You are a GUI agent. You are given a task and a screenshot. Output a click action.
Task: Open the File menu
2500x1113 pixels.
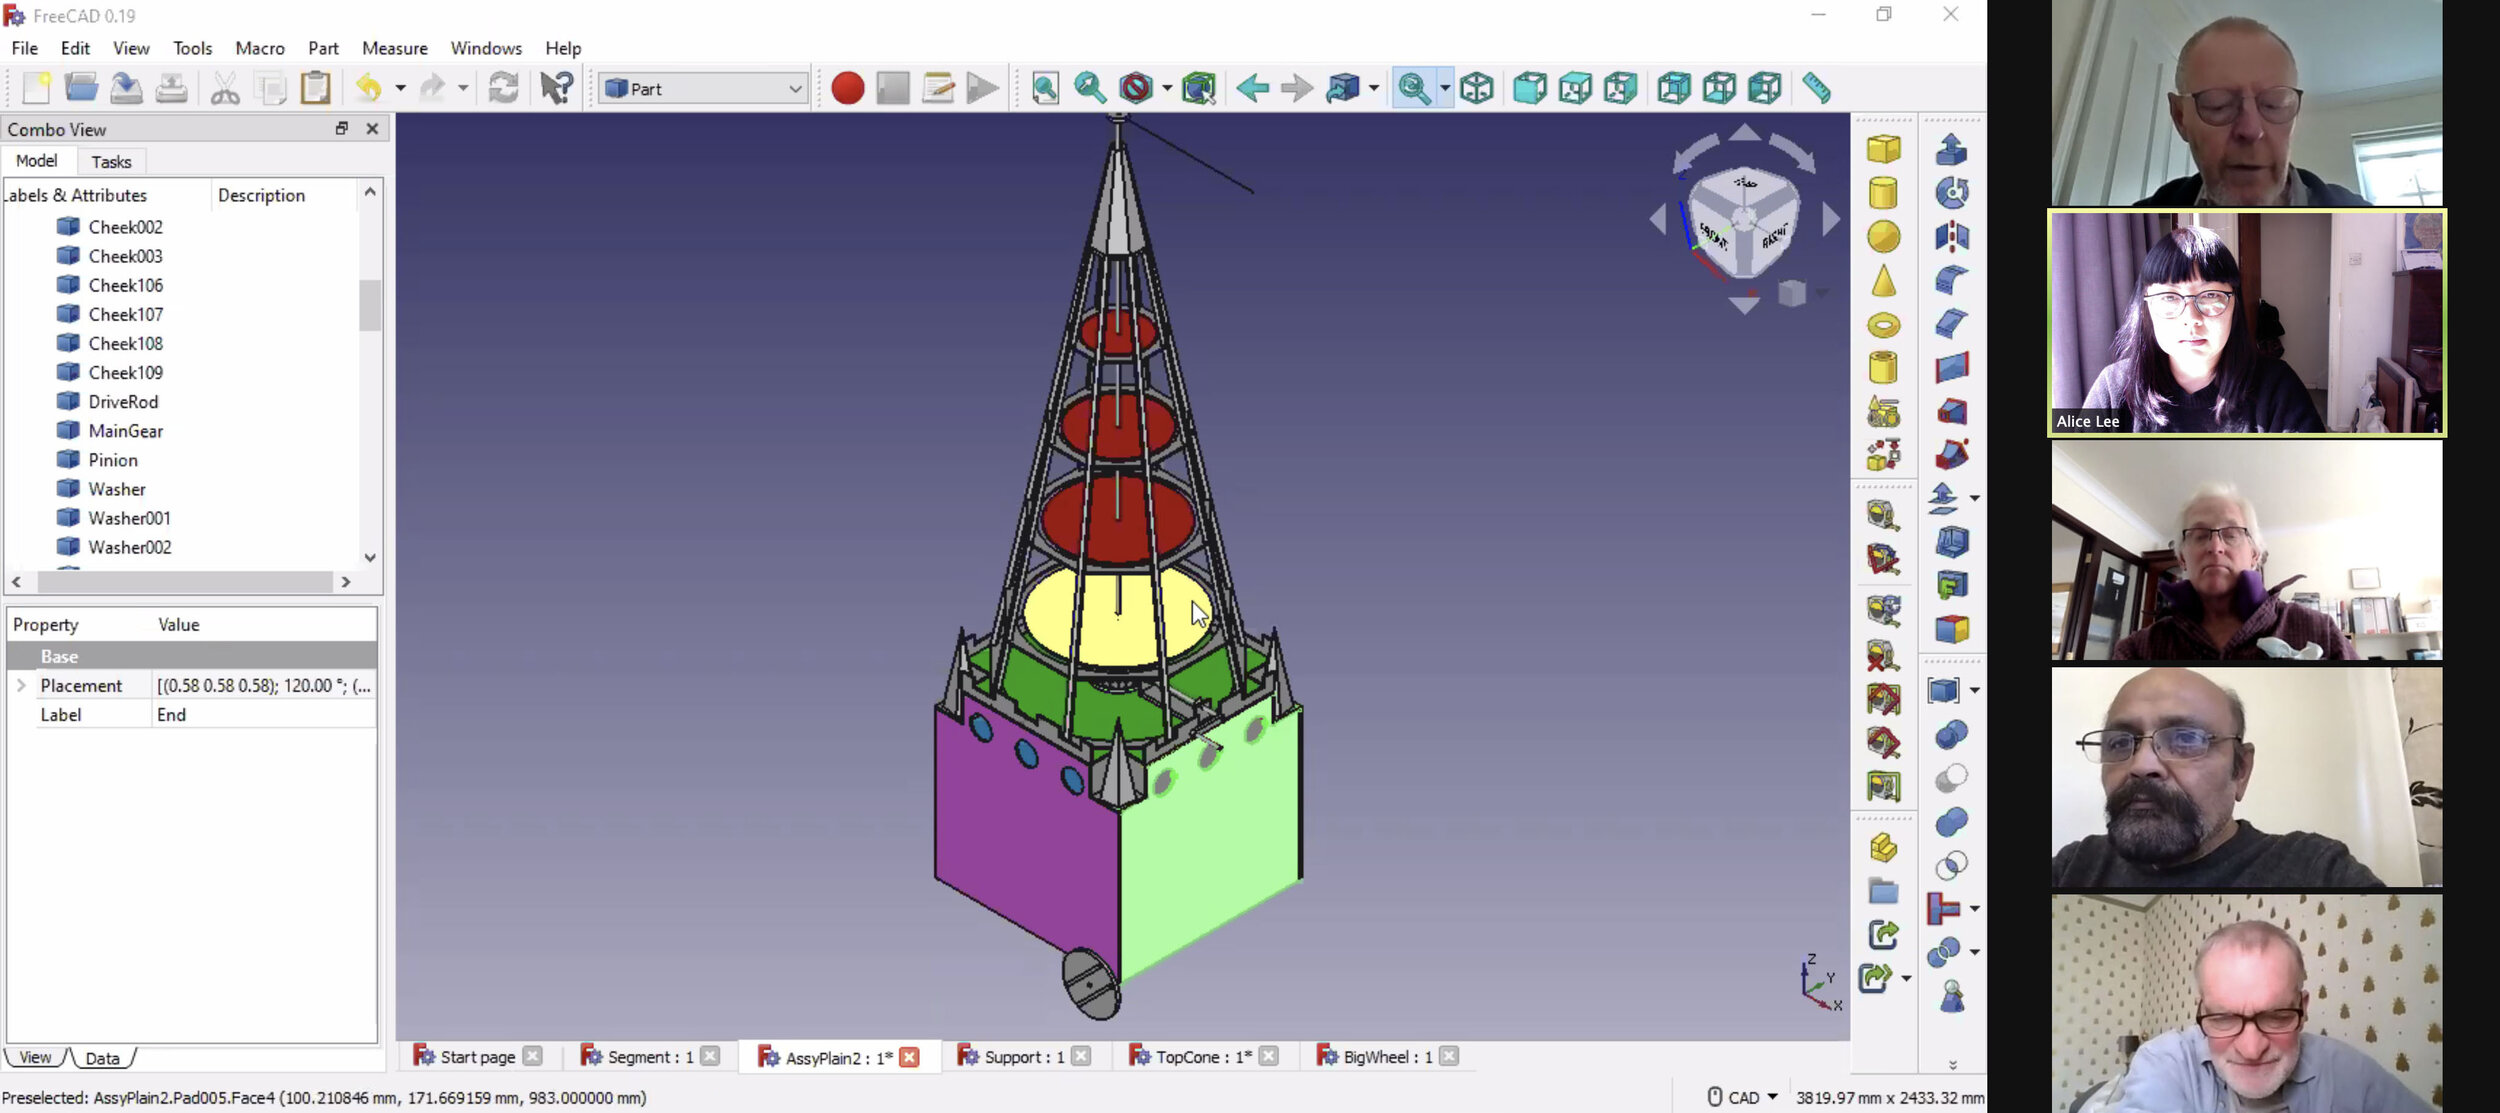(x=24, y=48)
